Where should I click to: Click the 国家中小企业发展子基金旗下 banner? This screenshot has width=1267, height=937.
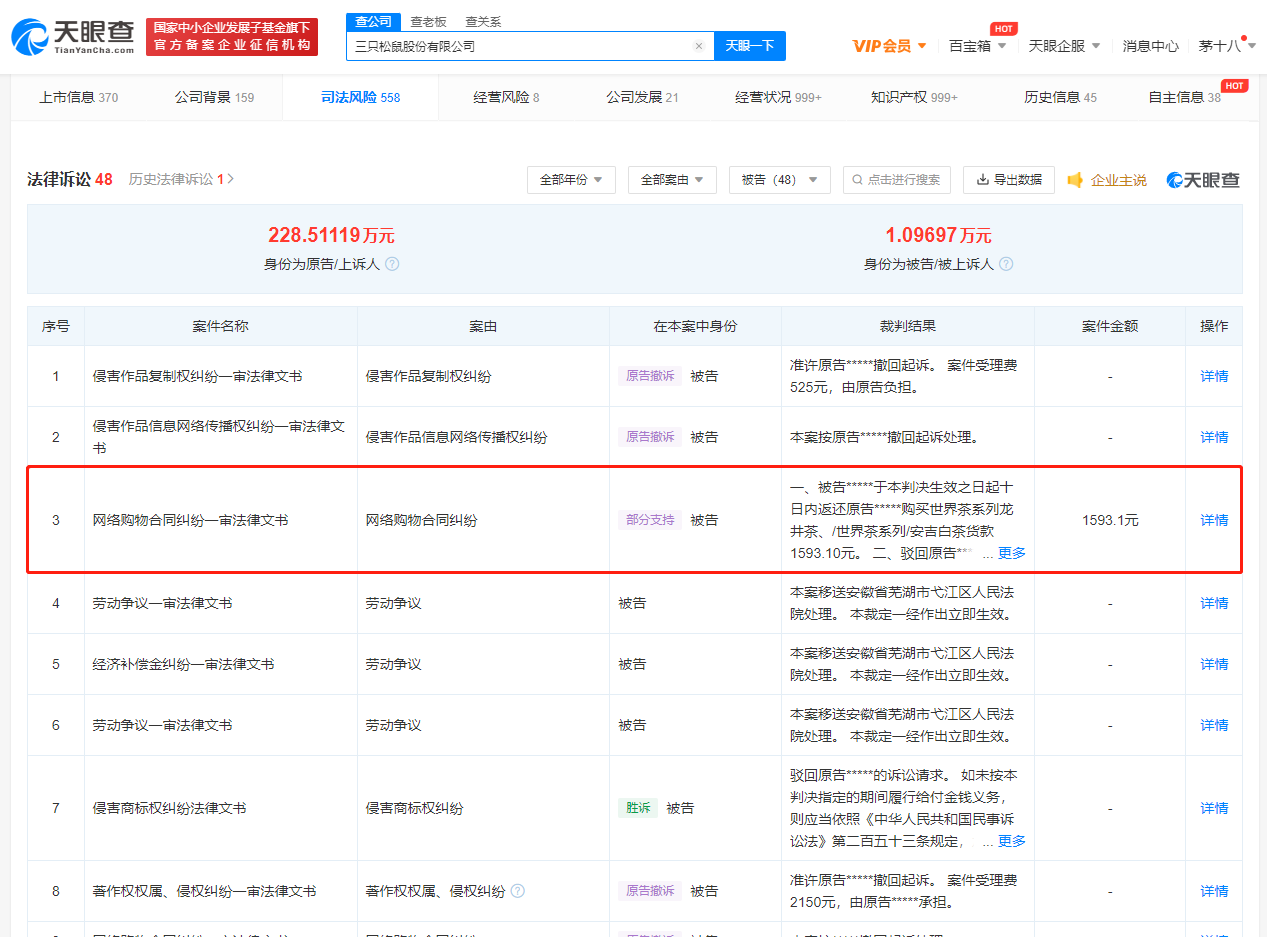click(231, 37)
